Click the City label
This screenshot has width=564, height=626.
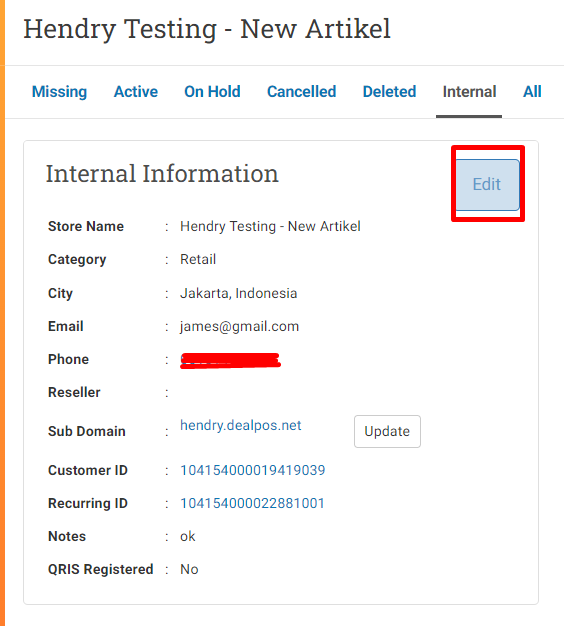pos(60,293)
